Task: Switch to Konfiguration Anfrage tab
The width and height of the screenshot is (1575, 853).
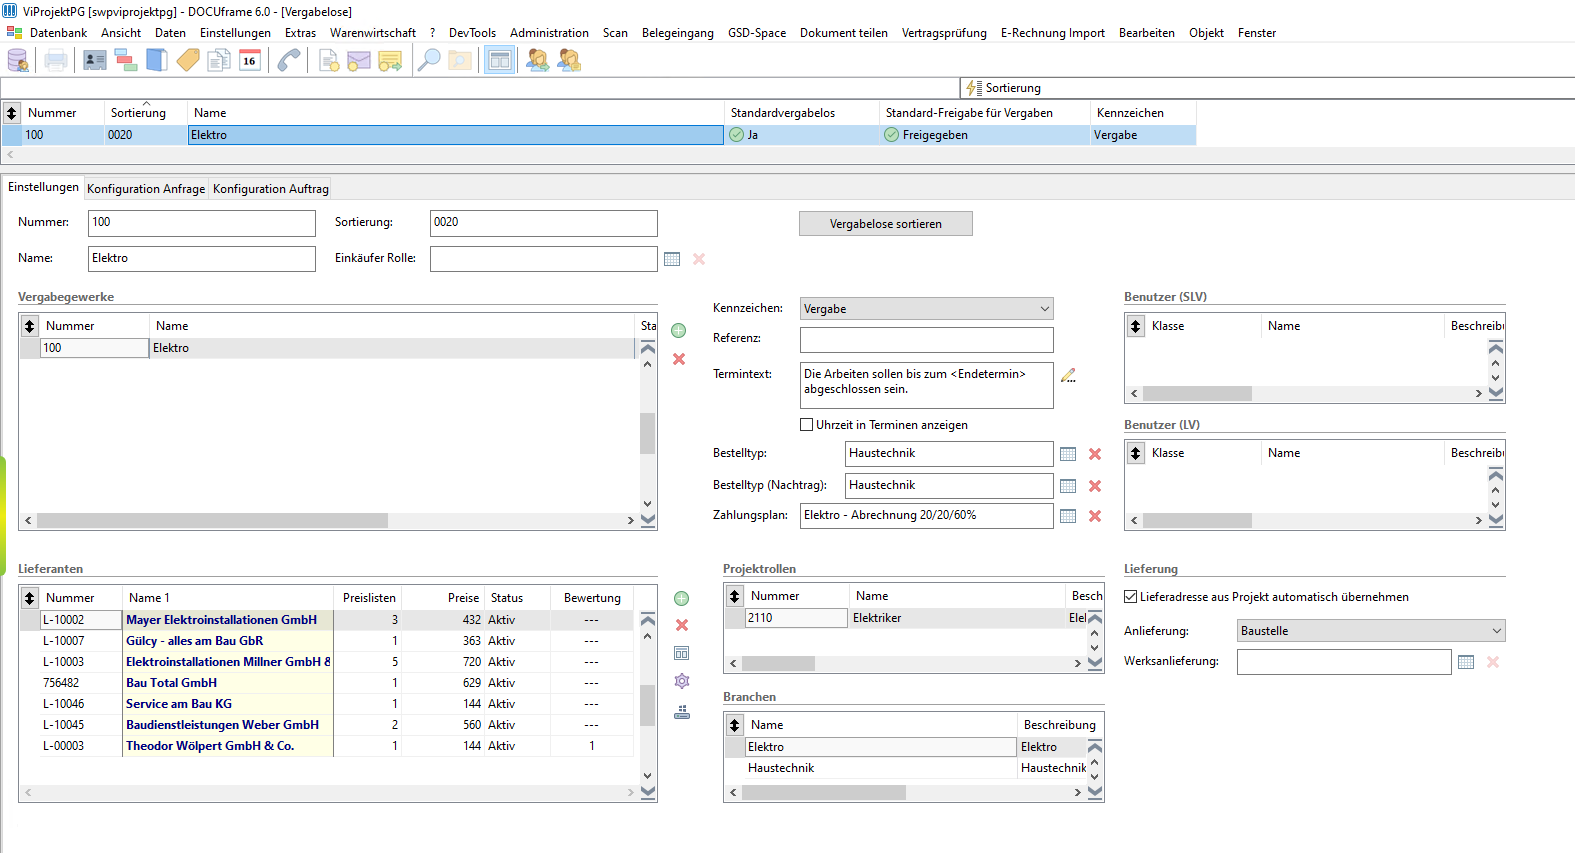Action: 146,189
